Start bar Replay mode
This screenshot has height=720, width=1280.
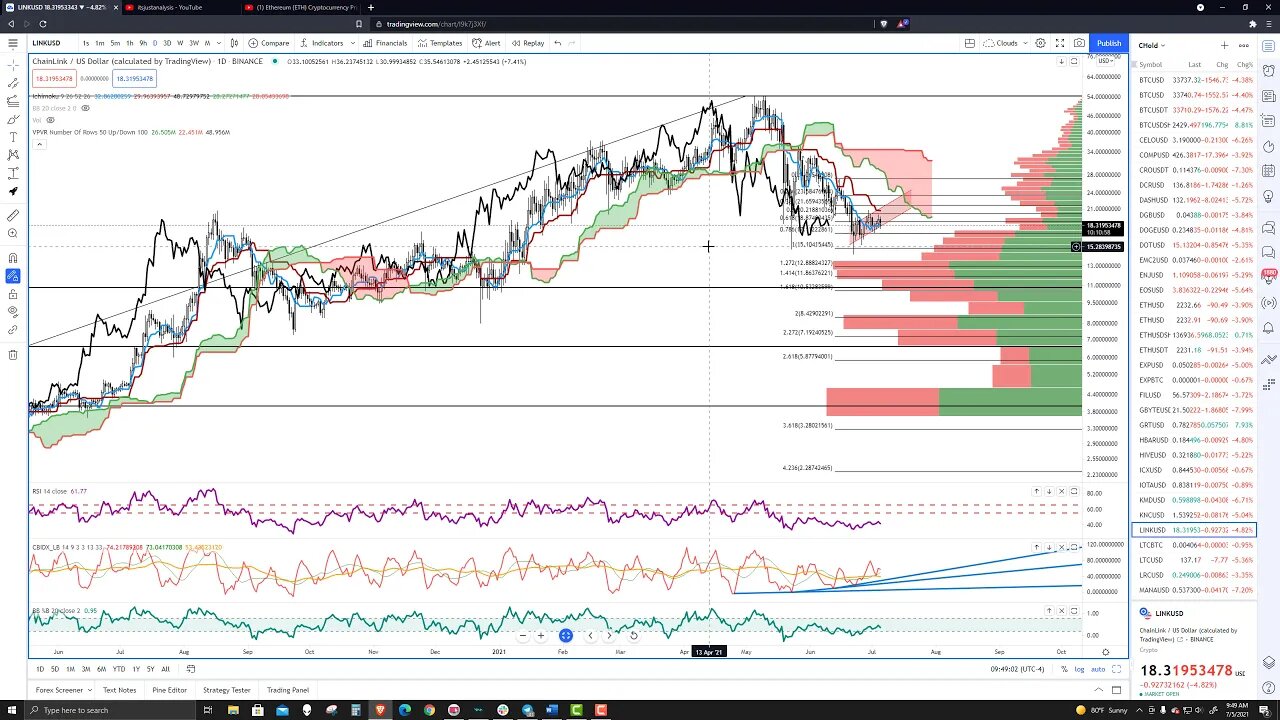527,43
